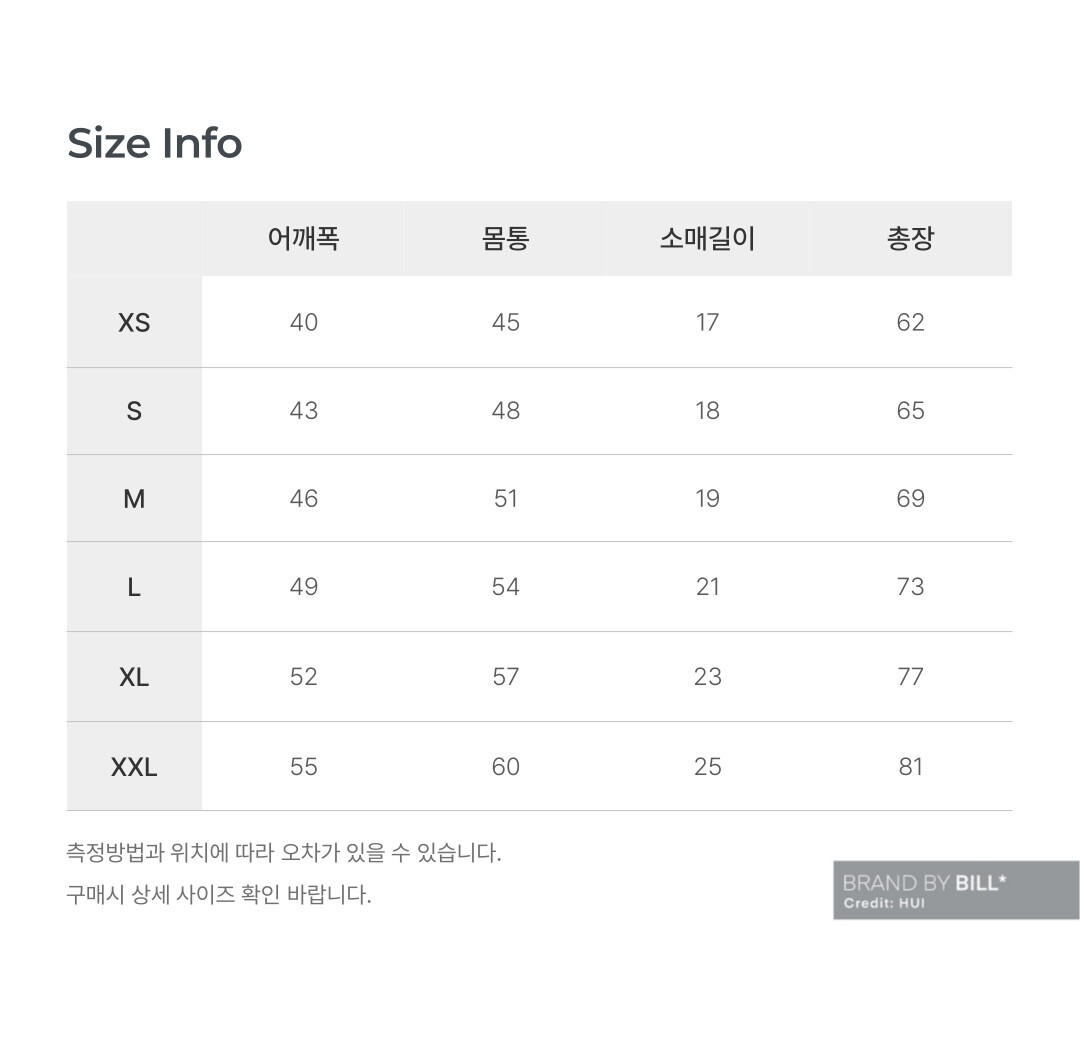Pick the XL size row label
1080x1047 pixels.
click(x=134, y=677)
